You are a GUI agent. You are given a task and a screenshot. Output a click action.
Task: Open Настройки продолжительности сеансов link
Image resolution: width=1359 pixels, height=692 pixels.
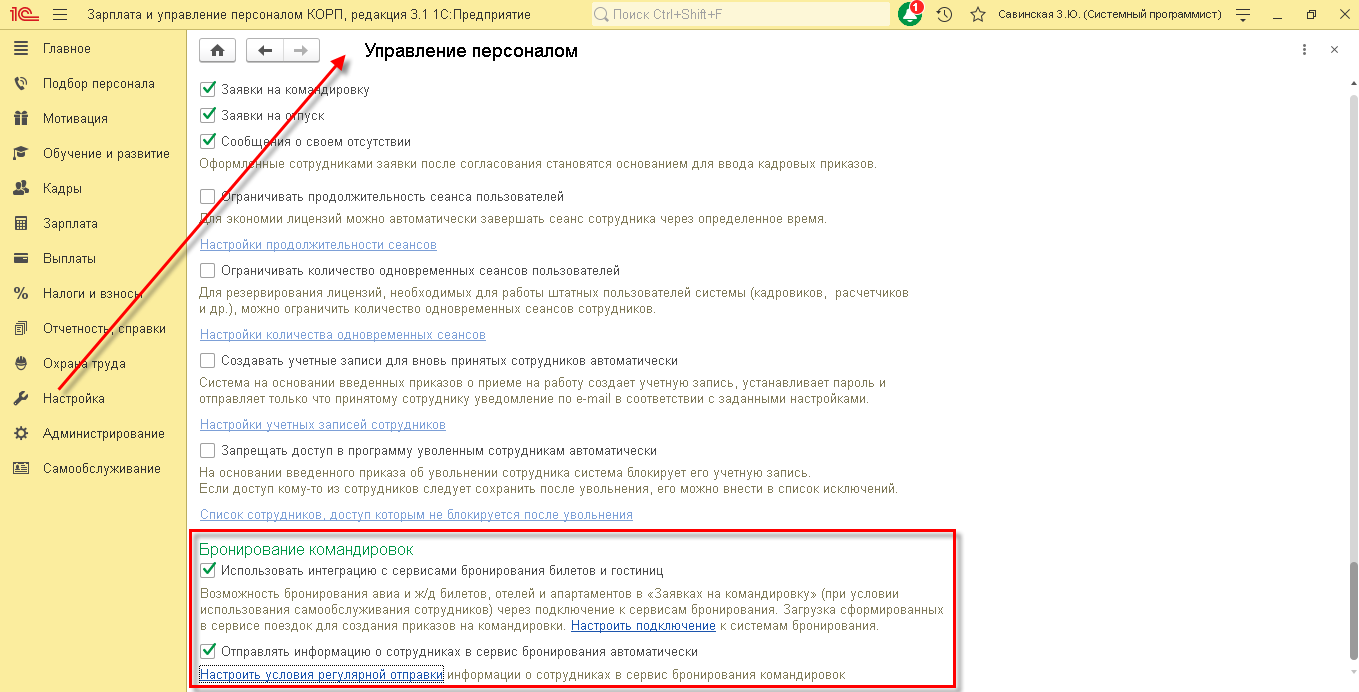pos(318,245)
